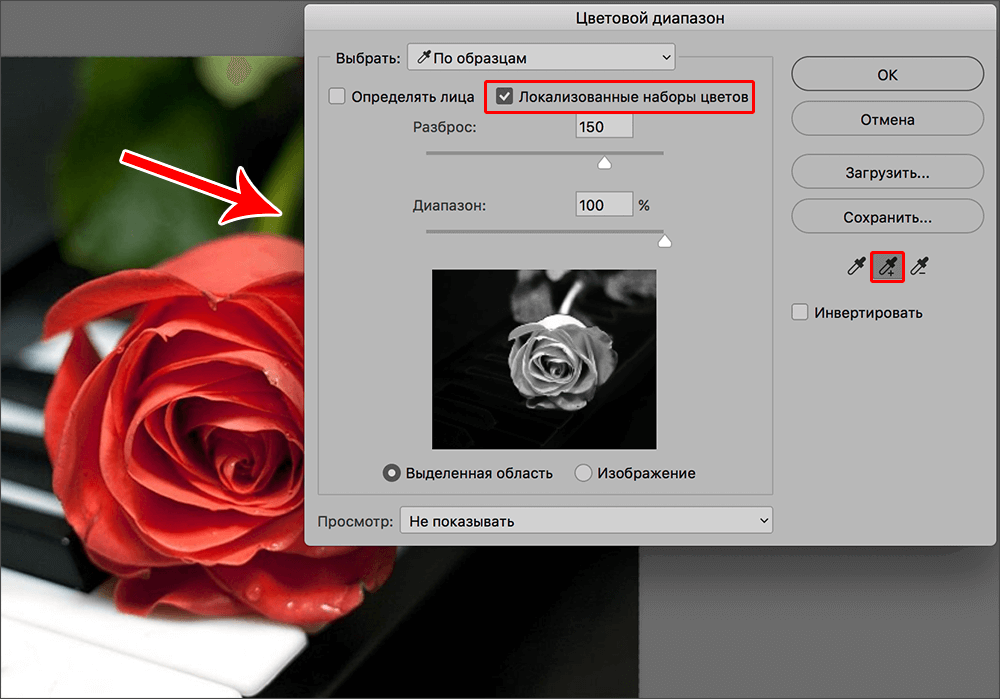Choose the Изображение radio button
1000x699 pixels.
[584, 473]
